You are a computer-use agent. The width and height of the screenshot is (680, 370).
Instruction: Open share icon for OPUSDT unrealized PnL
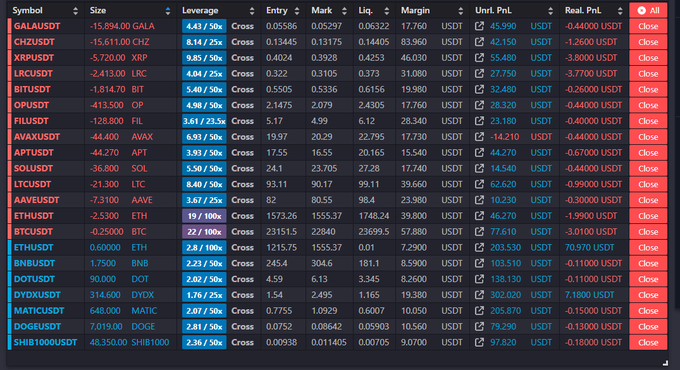tap(479, 105)
